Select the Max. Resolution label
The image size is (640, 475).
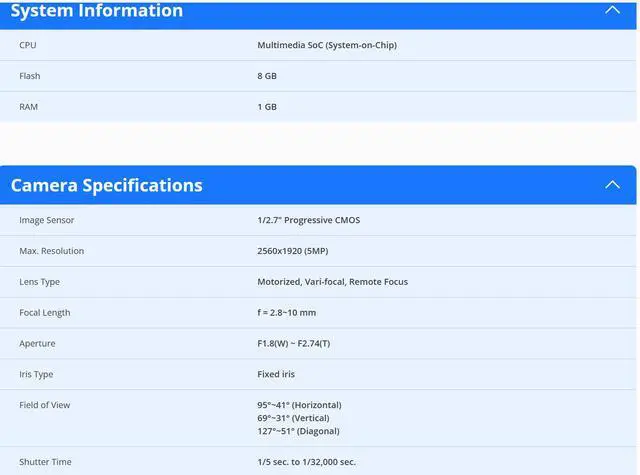(51, 251)
